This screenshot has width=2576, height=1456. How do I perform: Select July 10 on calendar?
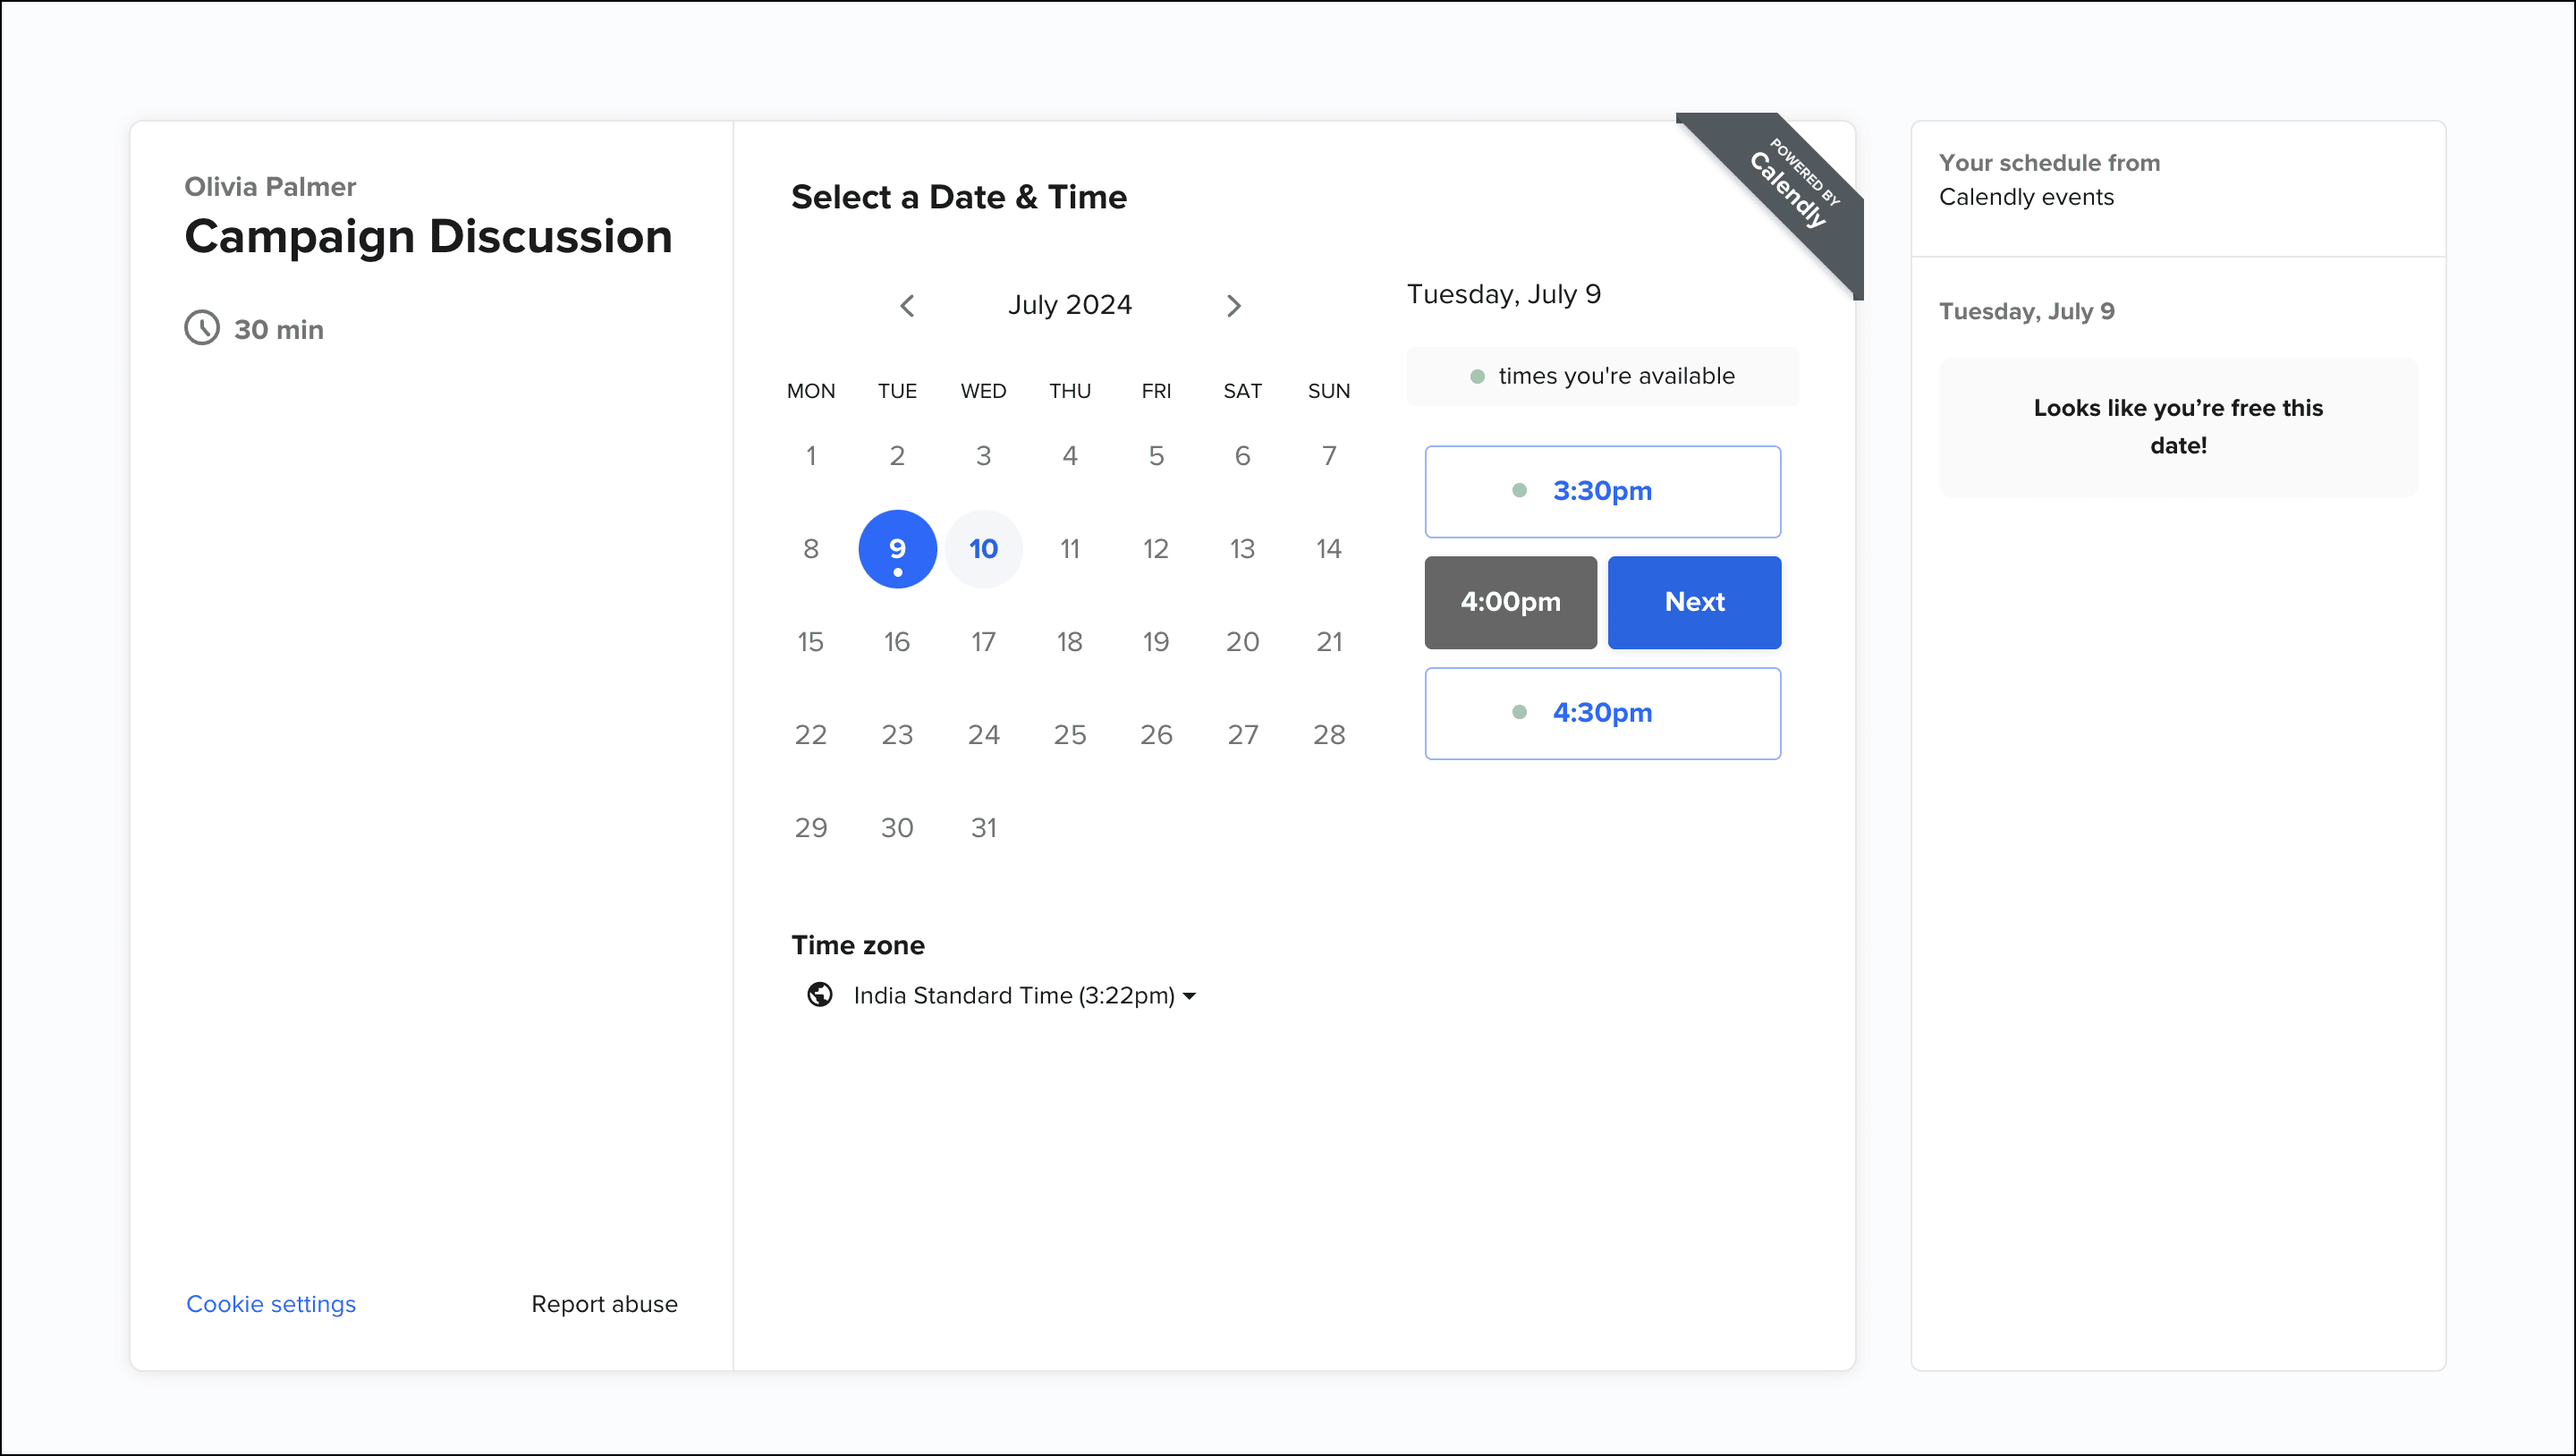click(x=983, y=549)
